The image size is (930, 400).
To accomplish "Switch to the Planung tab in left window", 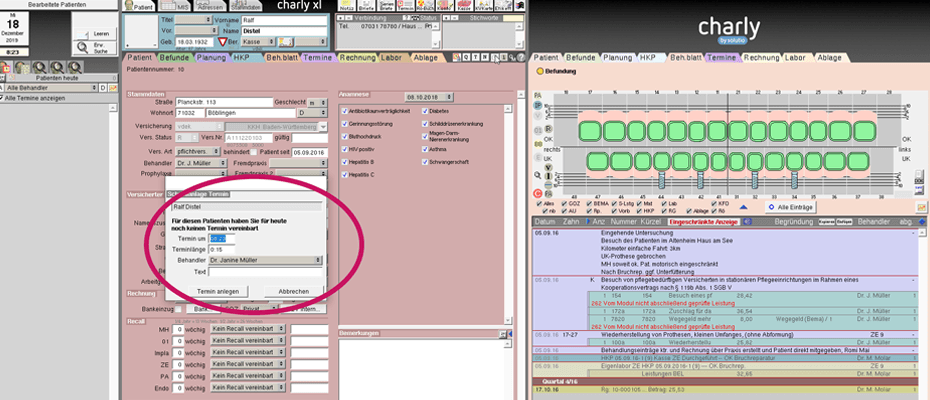I will [x=211, y=58].
